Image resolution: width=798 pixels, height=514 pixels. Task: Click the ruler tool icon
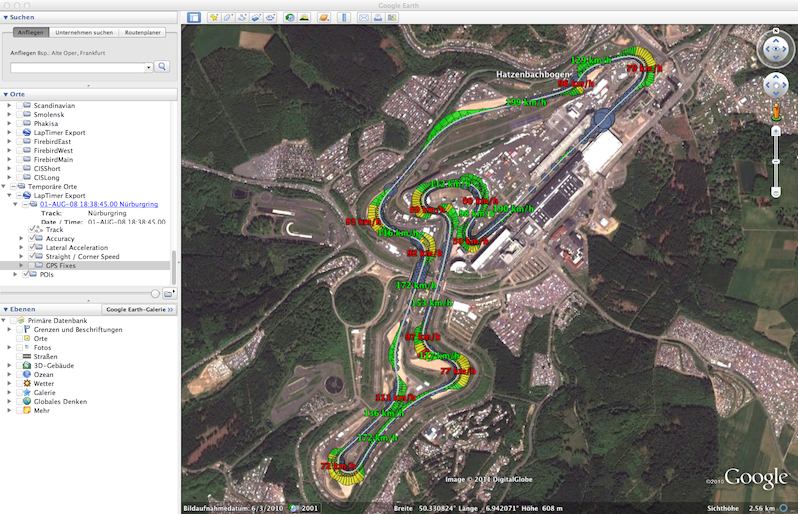(x=344, y=17)
